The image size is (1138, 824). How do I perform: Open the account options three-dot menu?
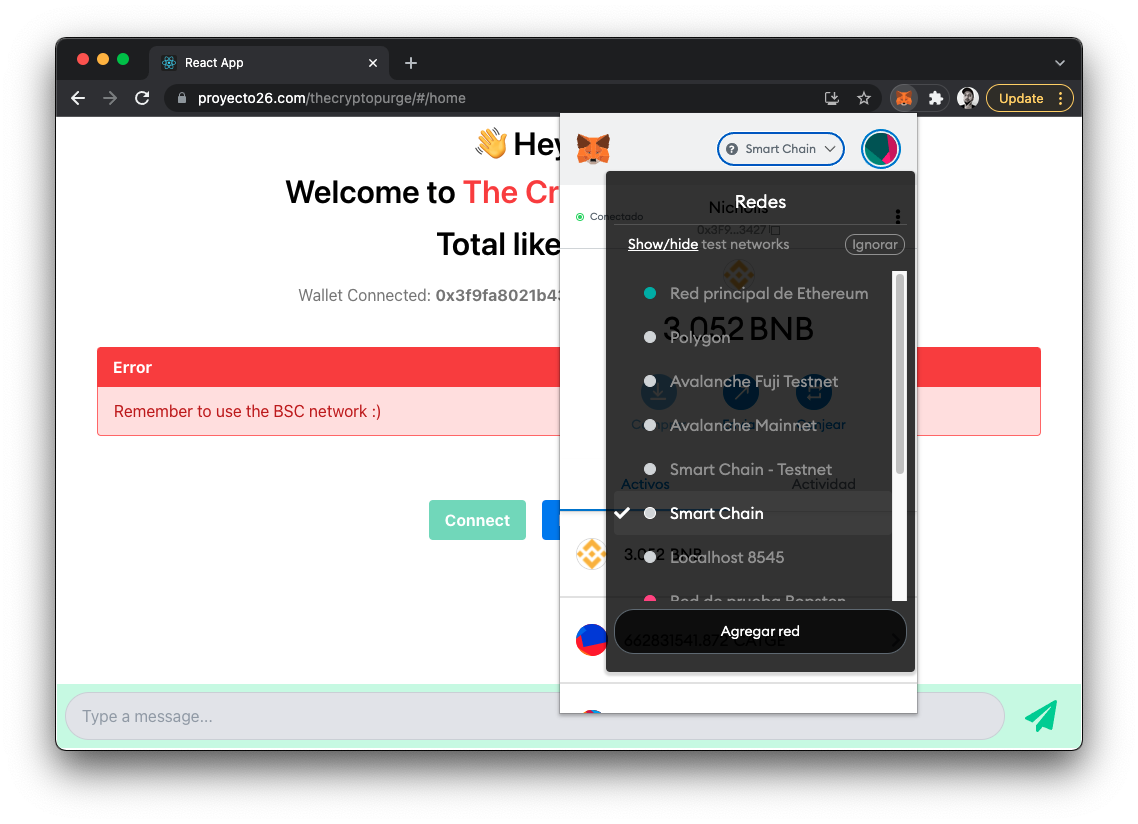[x=898, y=216]
